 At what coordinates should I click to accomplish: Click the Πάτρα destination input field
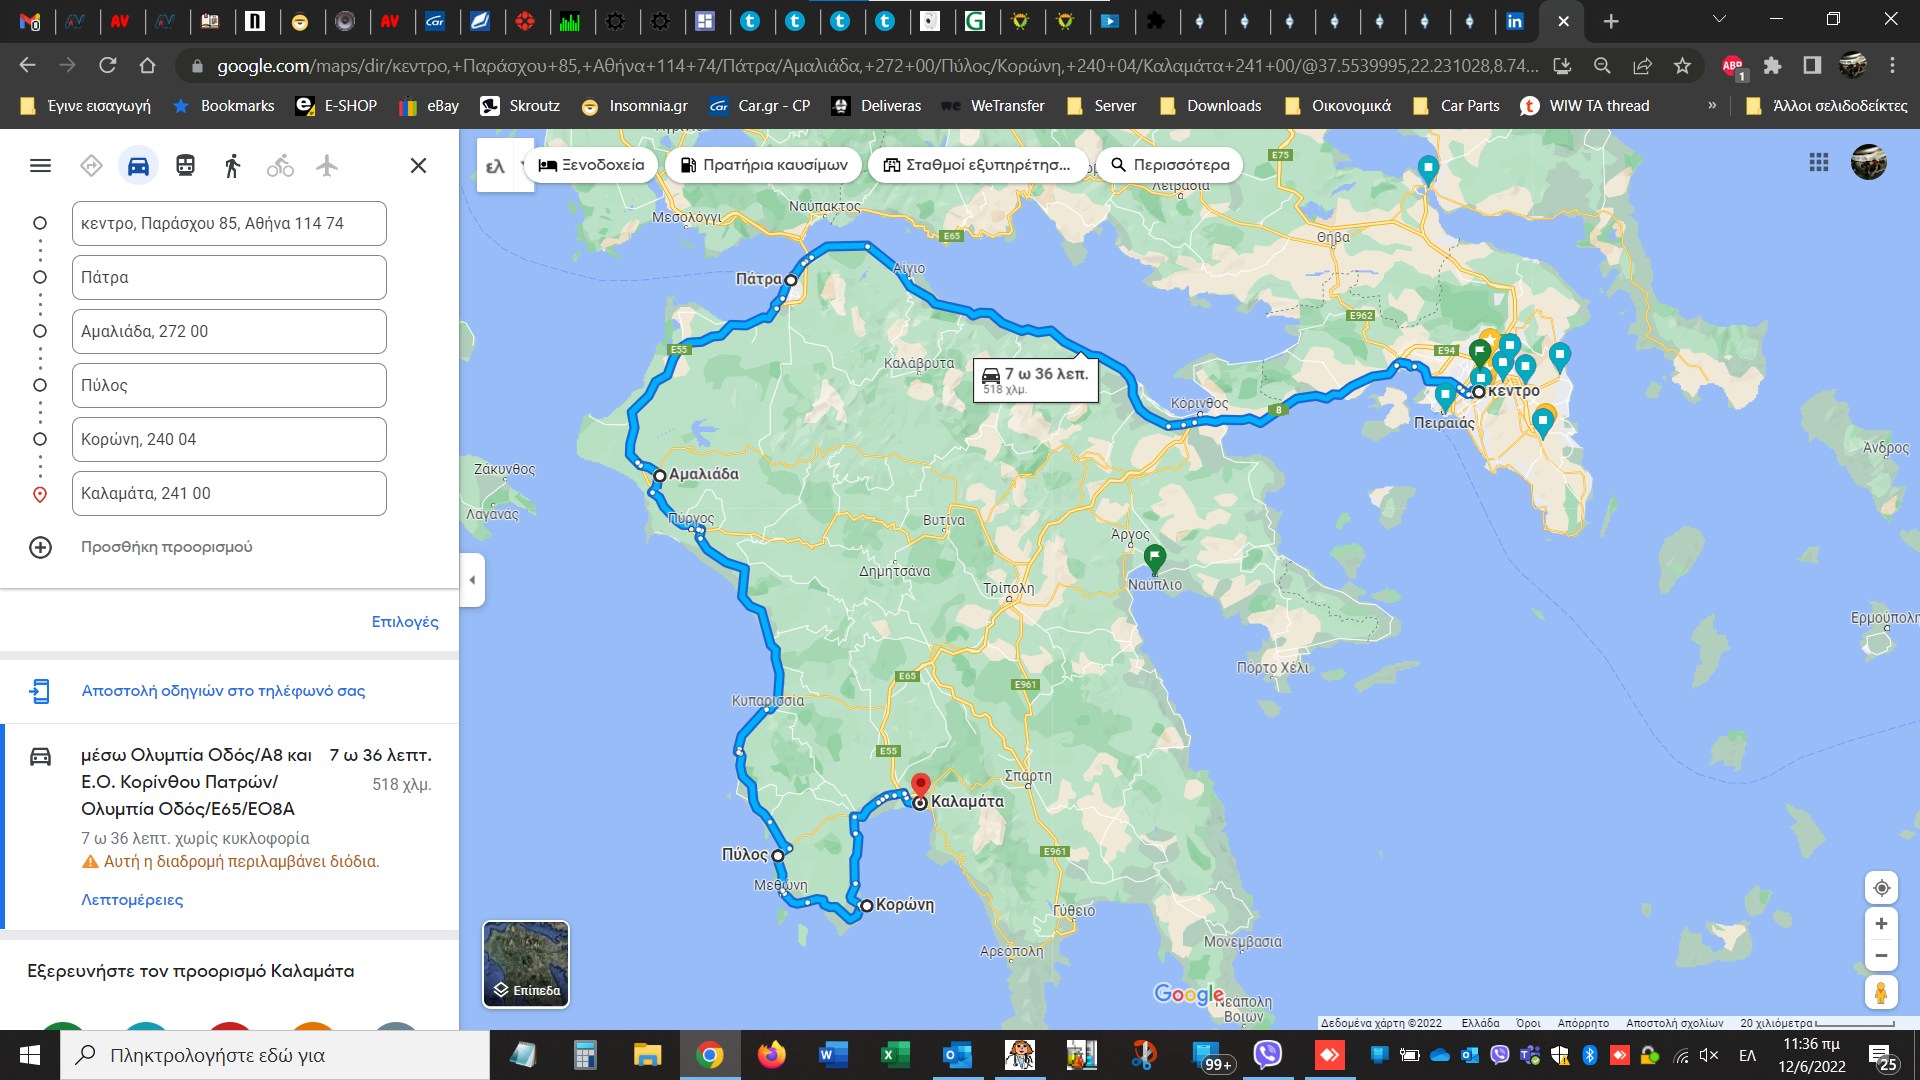pos(229,277)
